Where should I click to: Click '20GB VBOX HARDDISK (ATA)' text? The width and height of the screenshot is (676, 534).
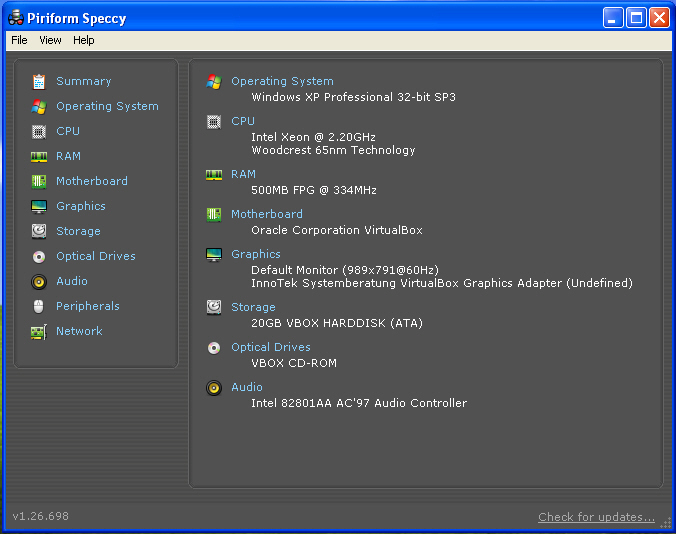337,323
